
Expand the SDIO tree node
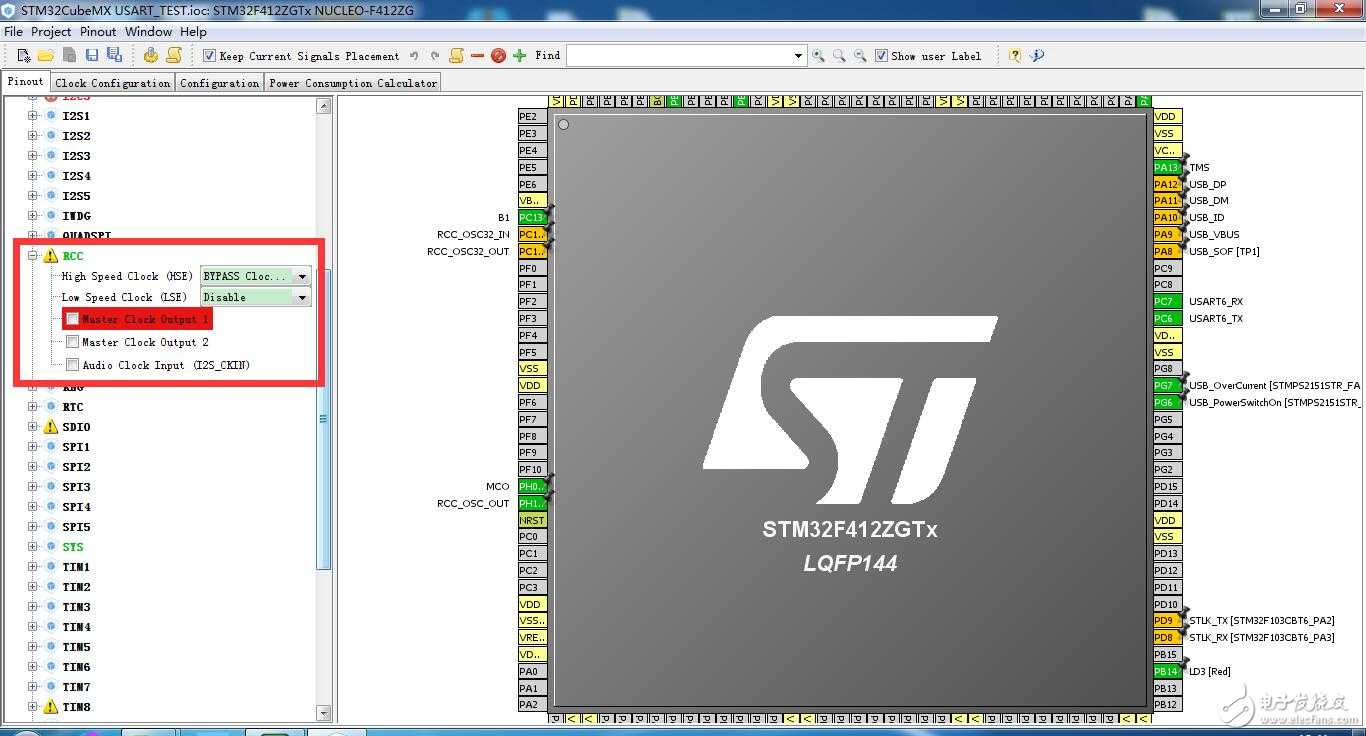click(32, 427)
